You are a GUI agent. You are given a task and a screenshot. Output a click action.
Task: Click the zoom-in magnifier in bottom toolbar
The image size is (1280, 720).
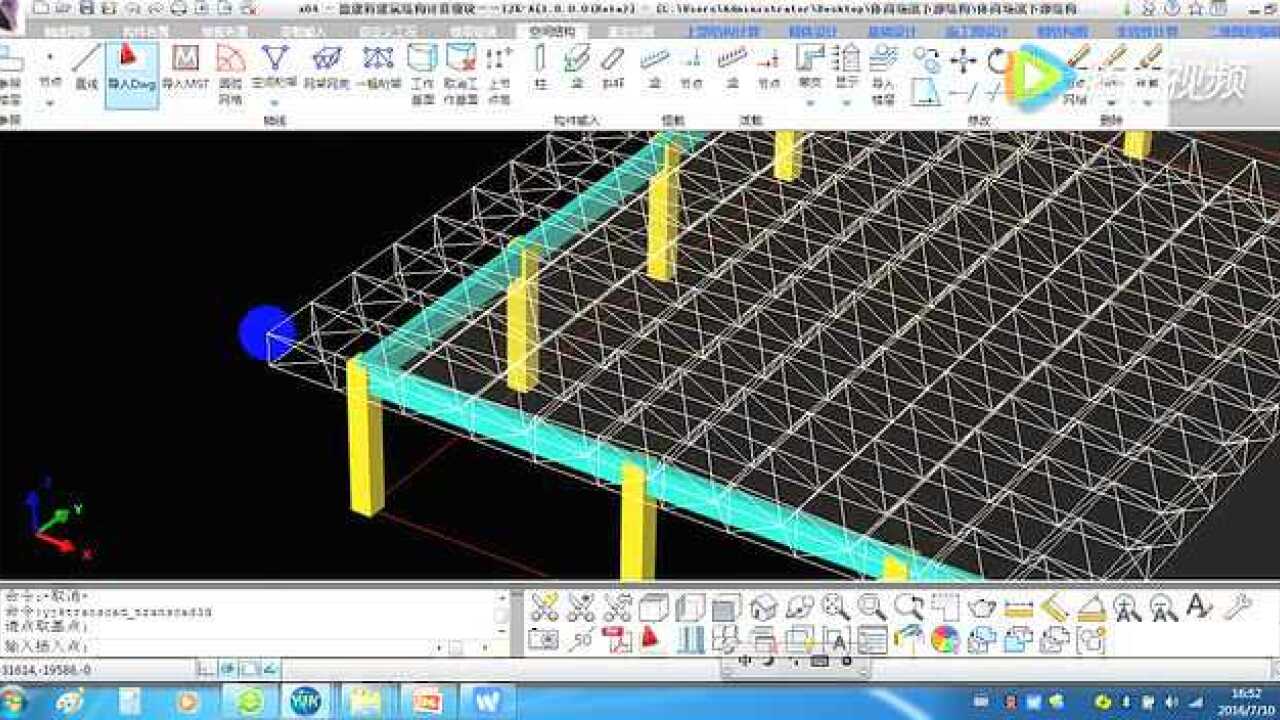835,606
